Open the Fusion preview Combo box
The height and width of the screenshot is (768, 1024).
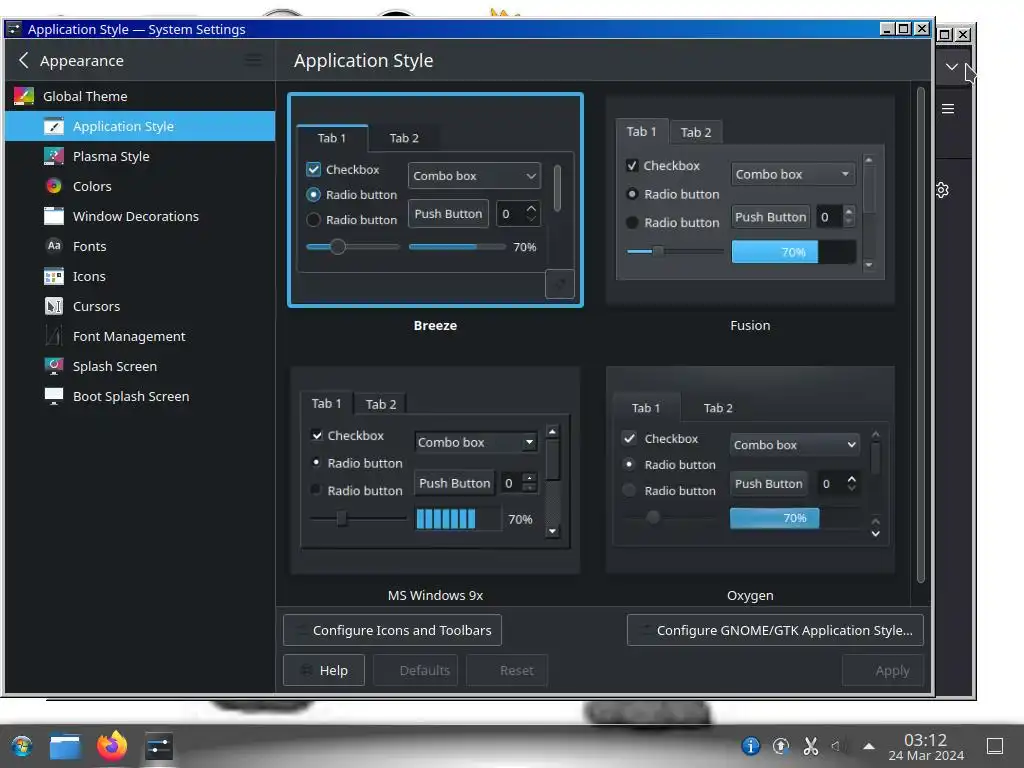click(x=793, y=174)
